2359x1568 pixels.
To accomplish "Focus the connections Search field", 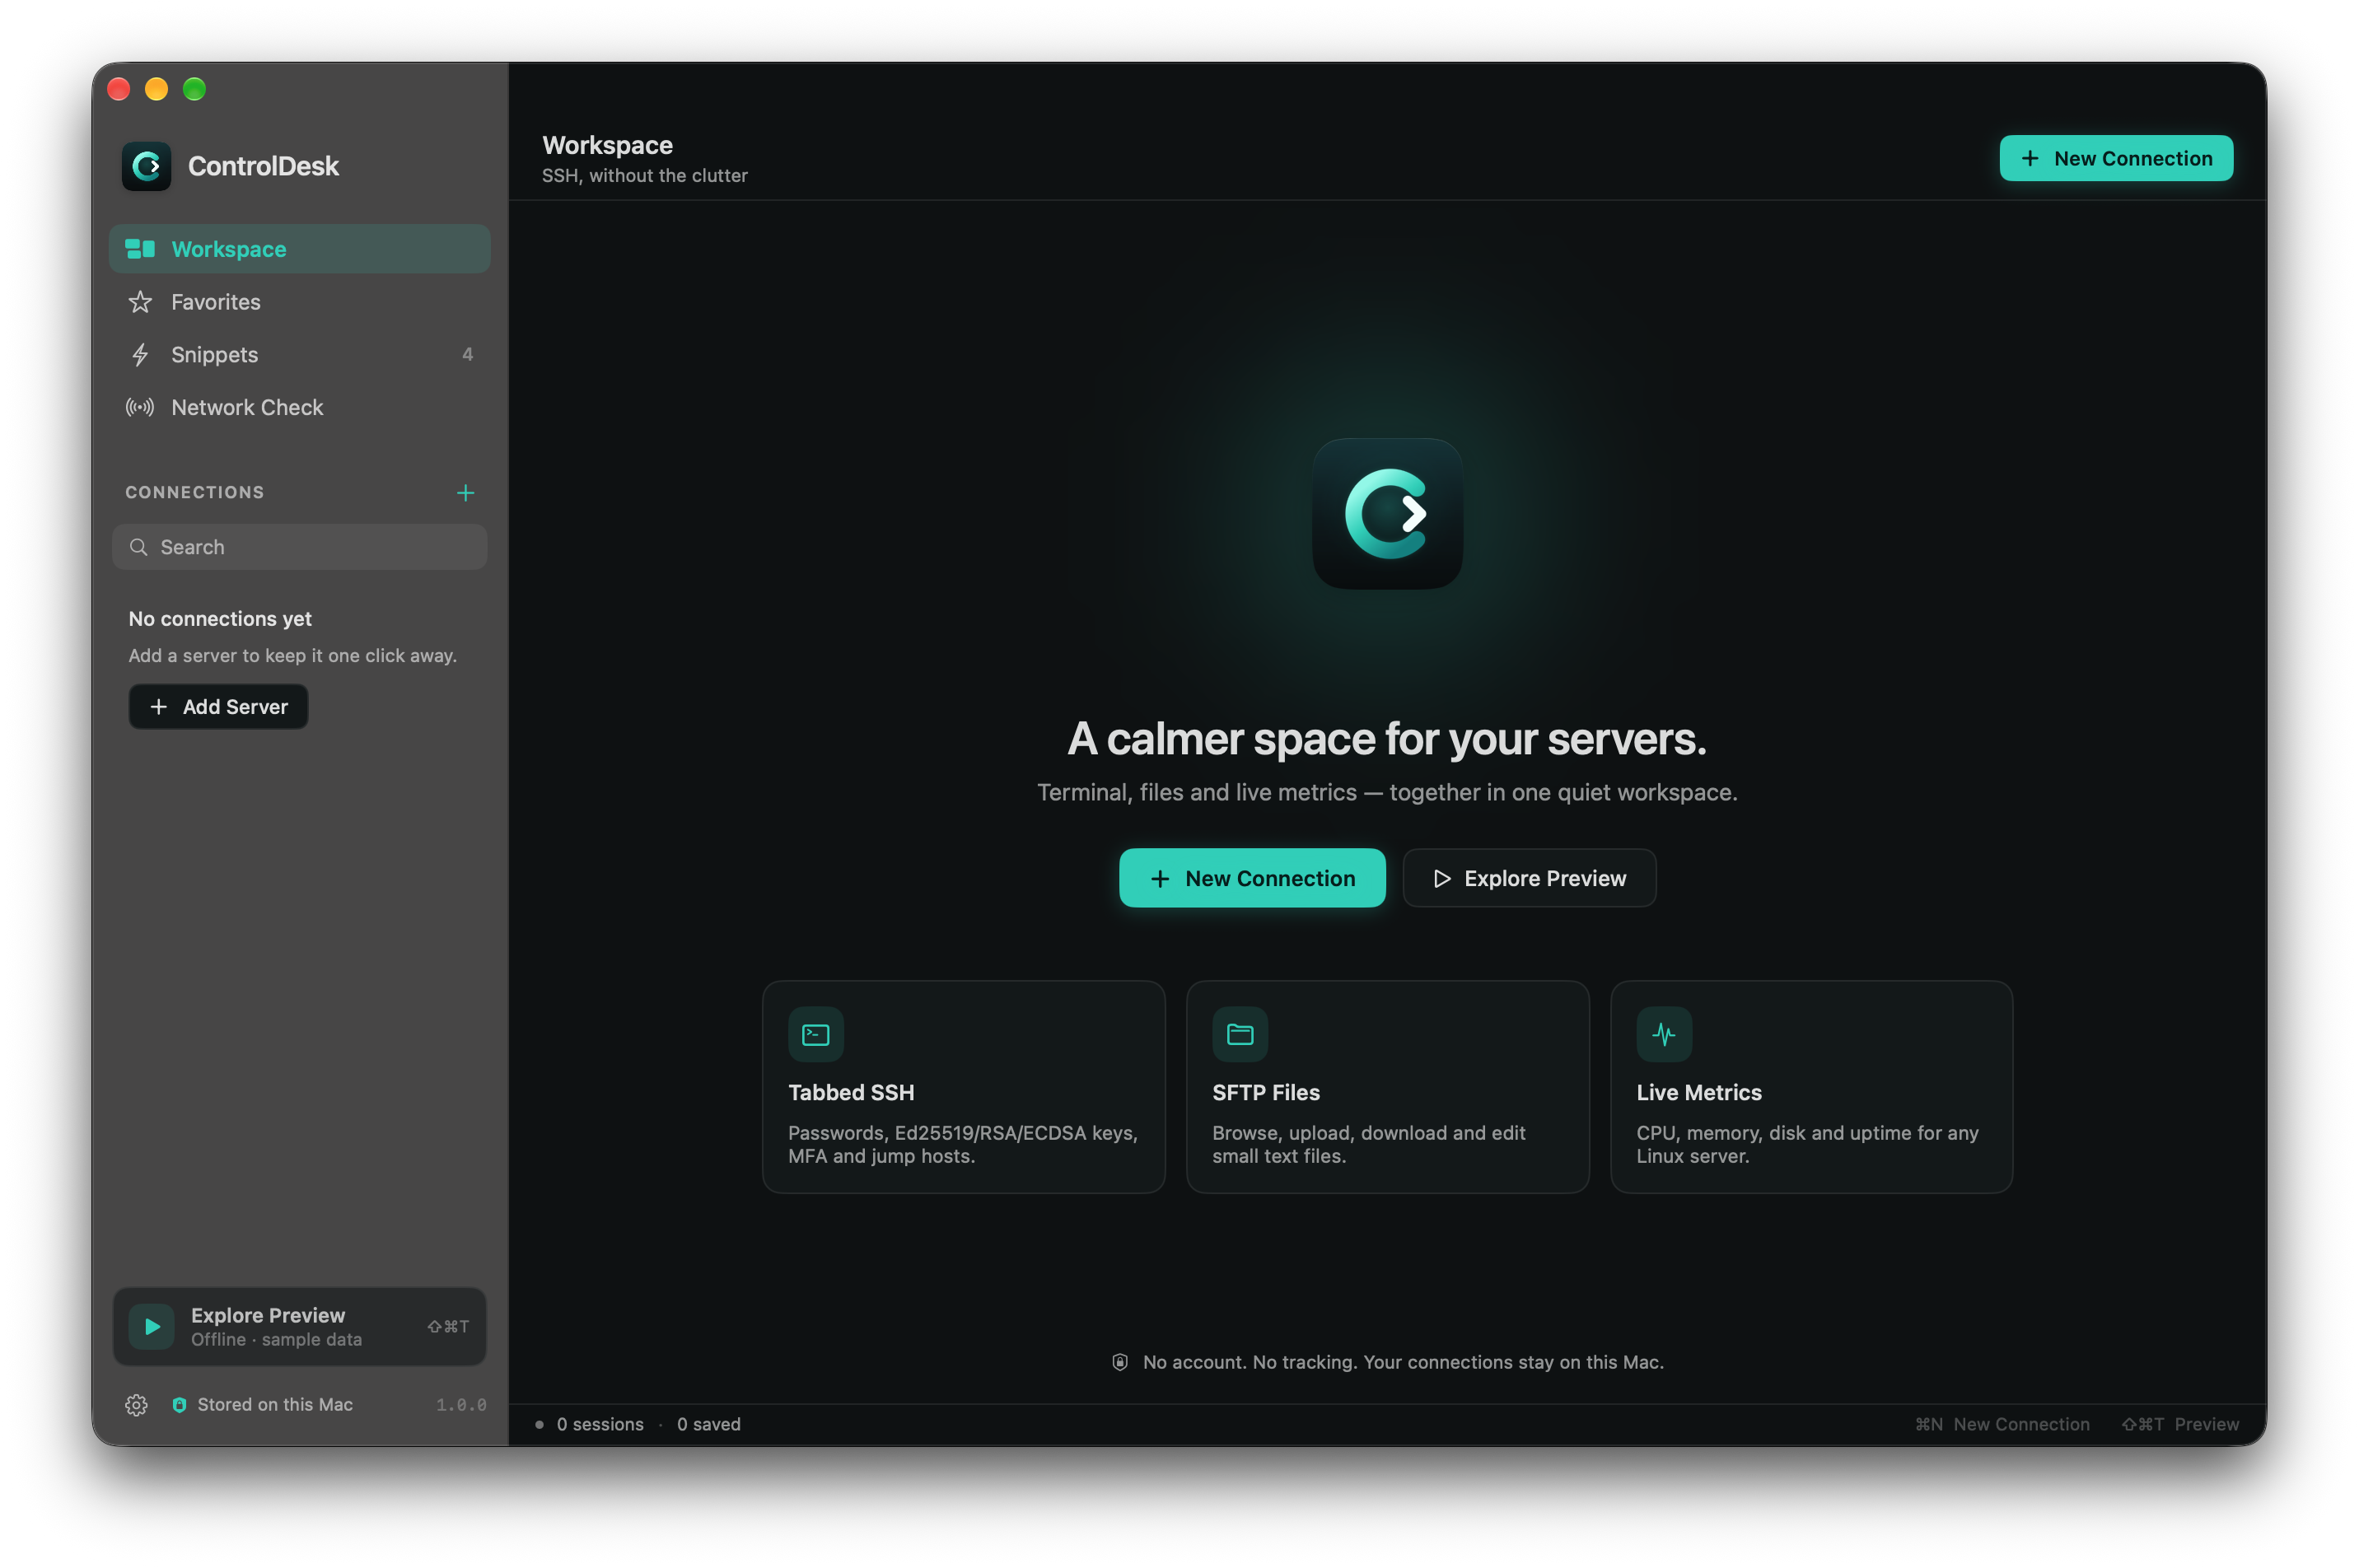I will tap(299, 547).
